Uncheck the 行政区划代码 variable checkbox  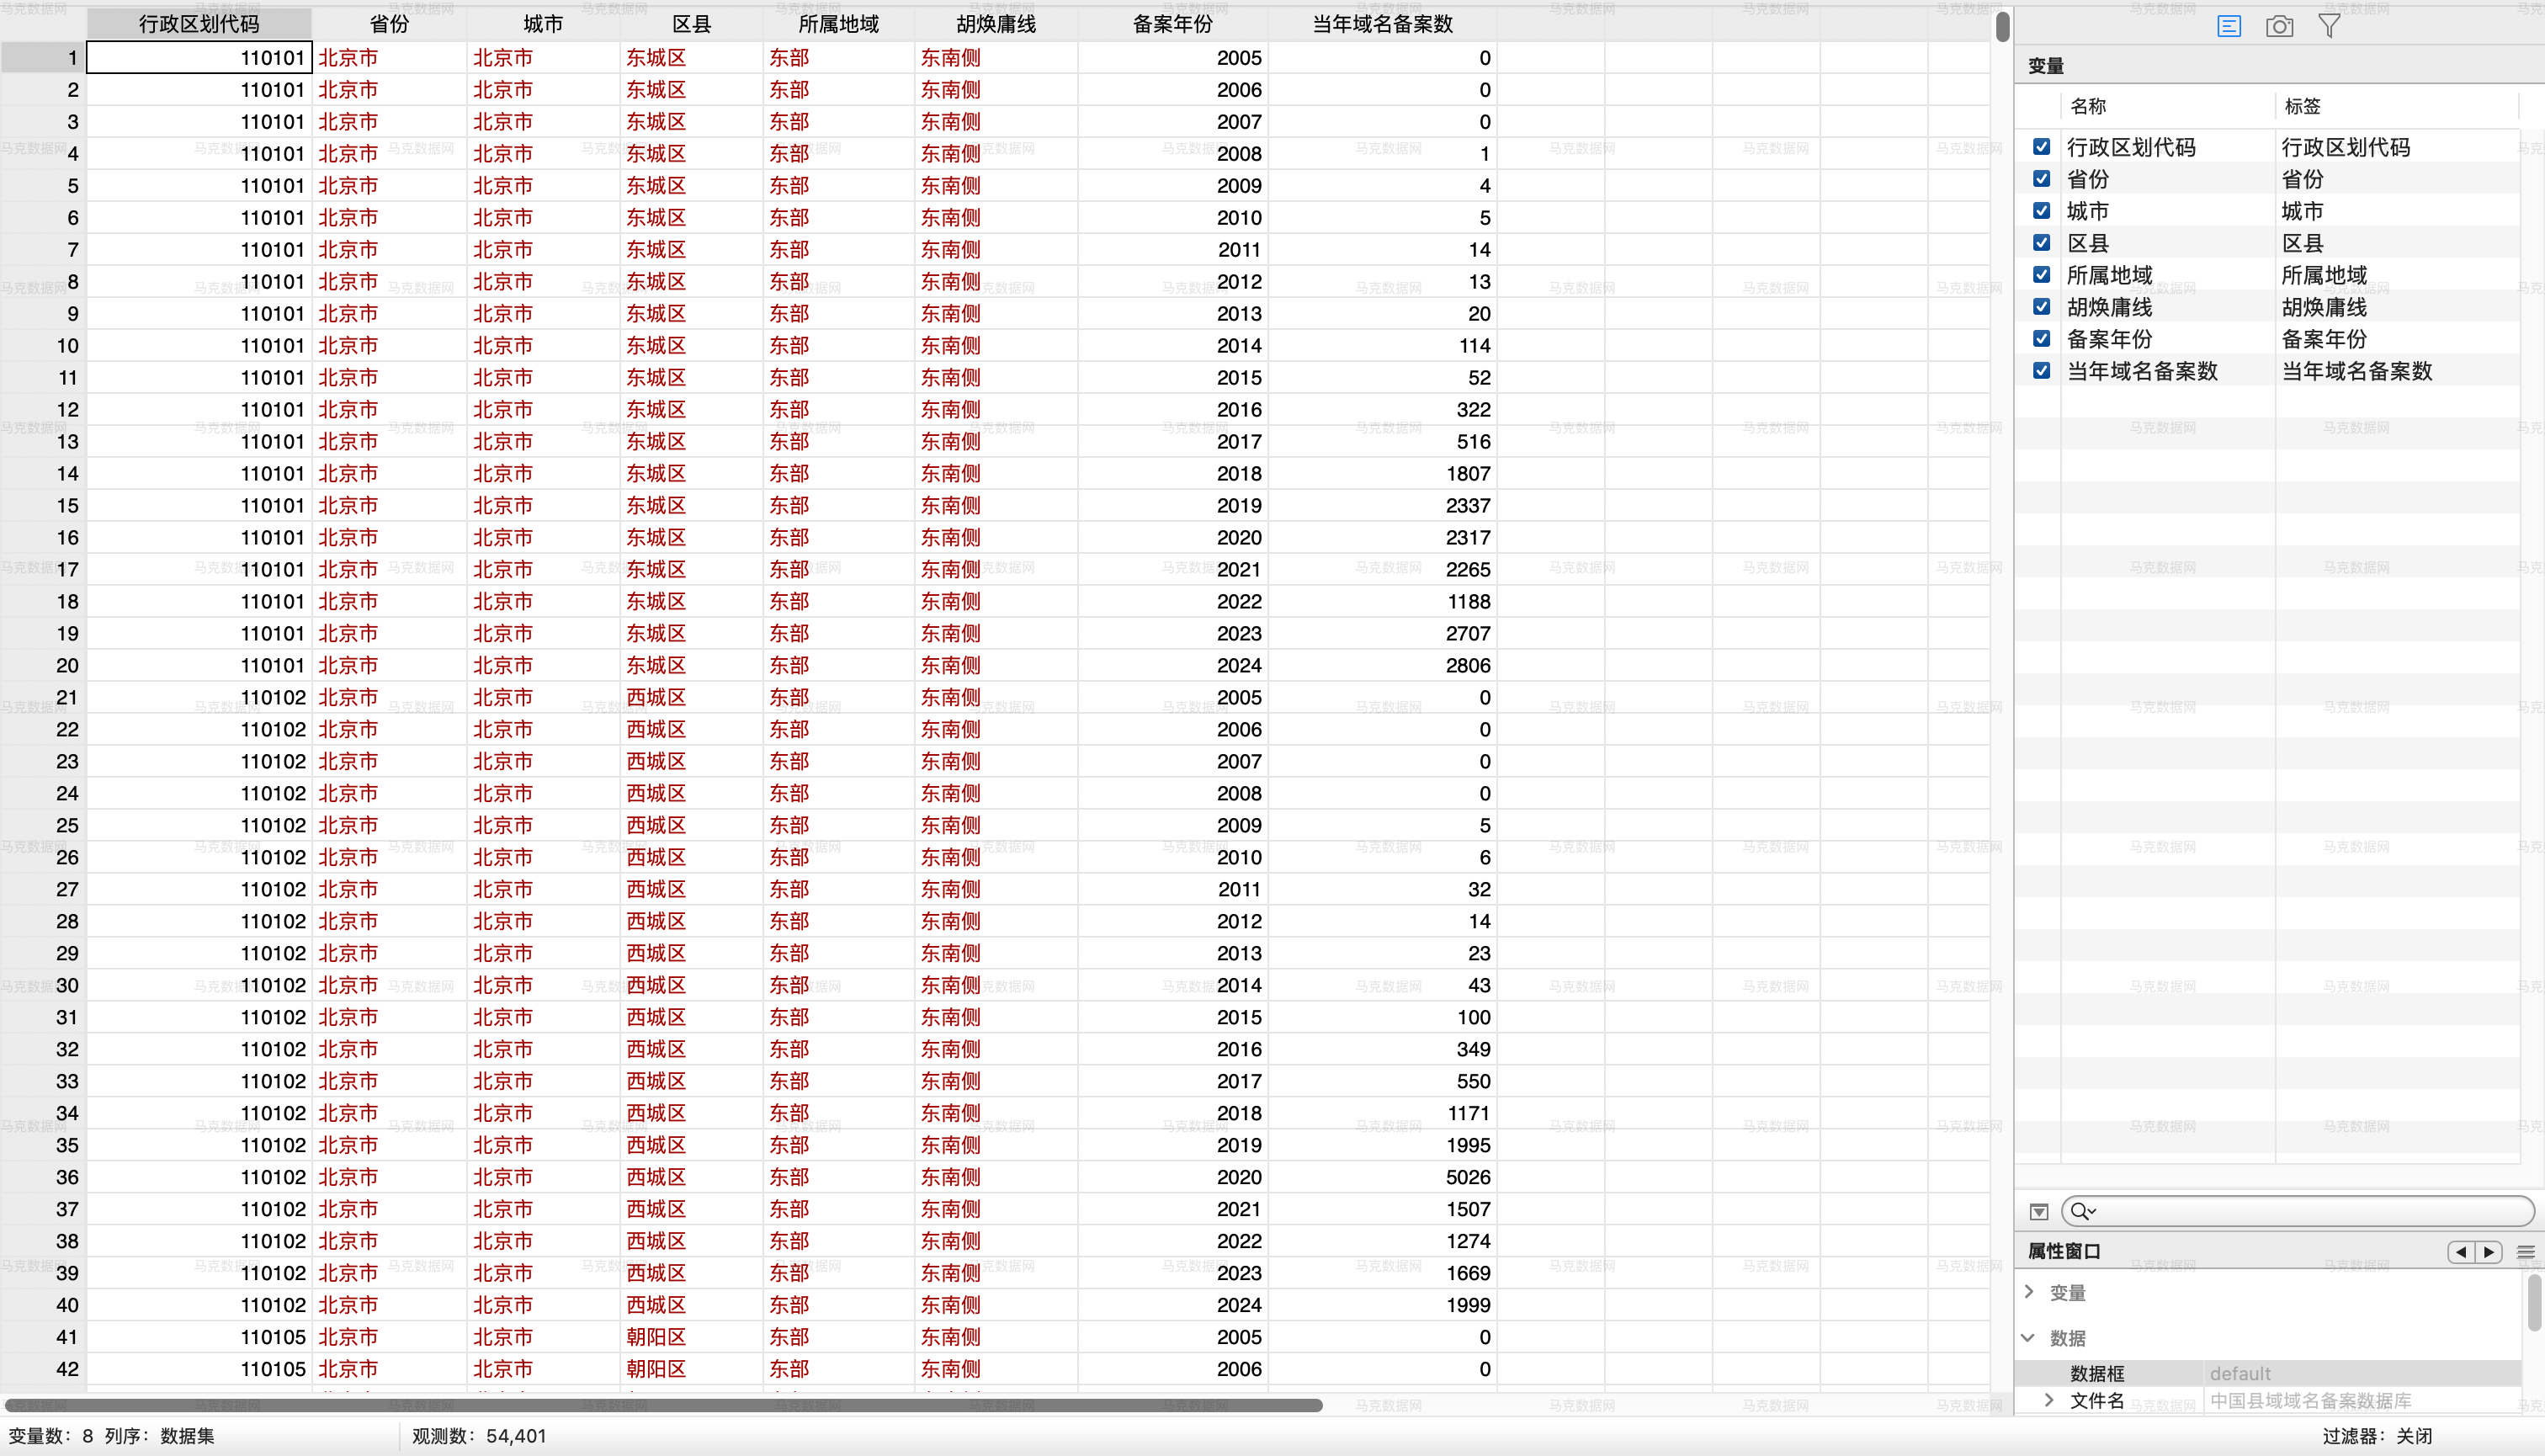[2041, 147]
